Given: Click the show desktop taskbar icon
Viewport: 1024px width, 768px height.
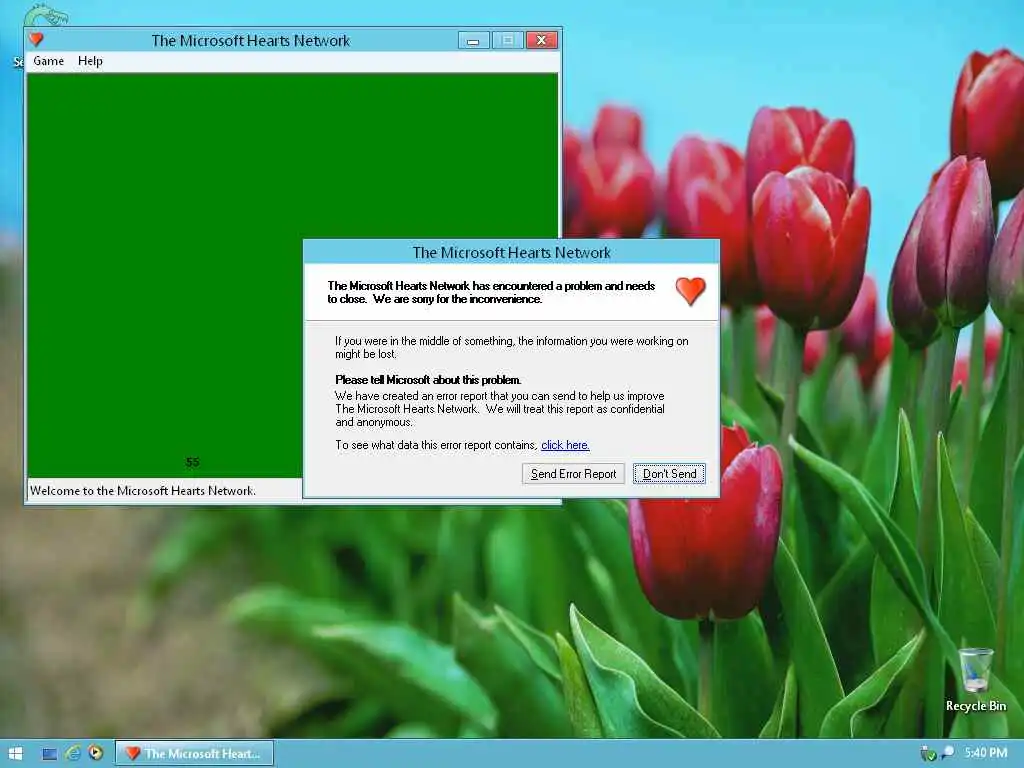Looking at the screenshot, I should (50, 754).
